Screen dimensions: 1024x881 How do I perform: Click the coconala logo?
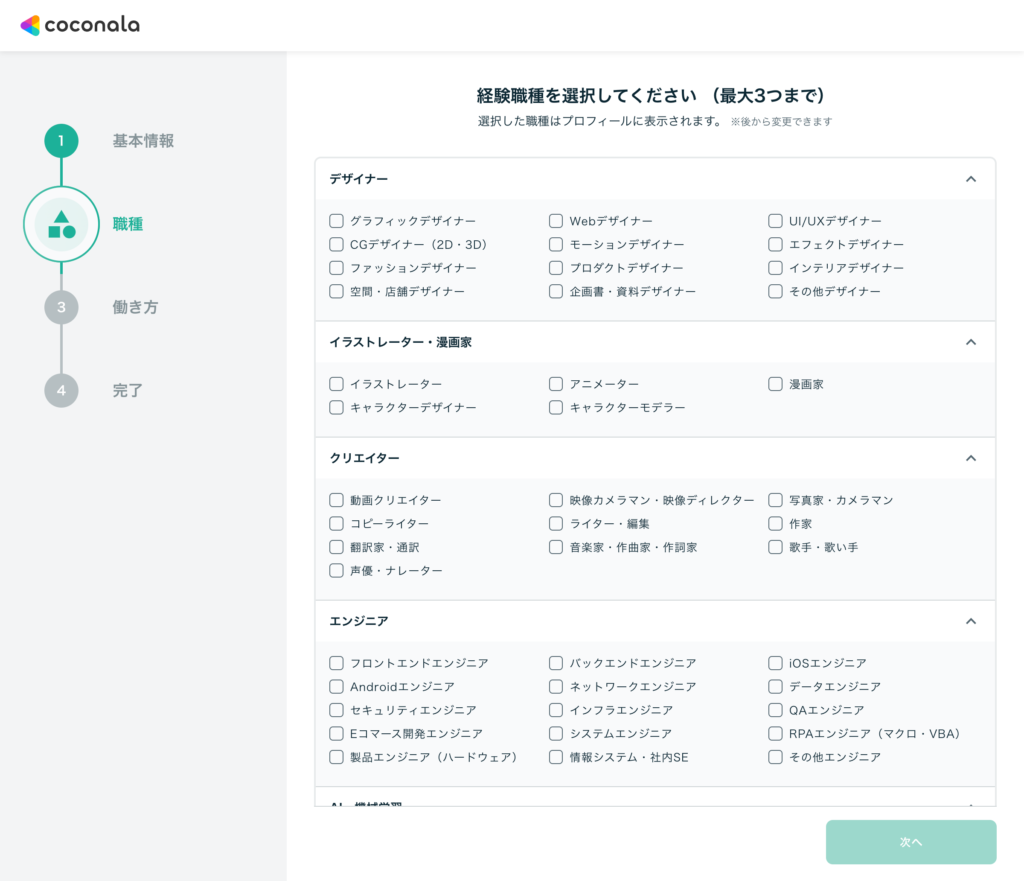(80, 25)
